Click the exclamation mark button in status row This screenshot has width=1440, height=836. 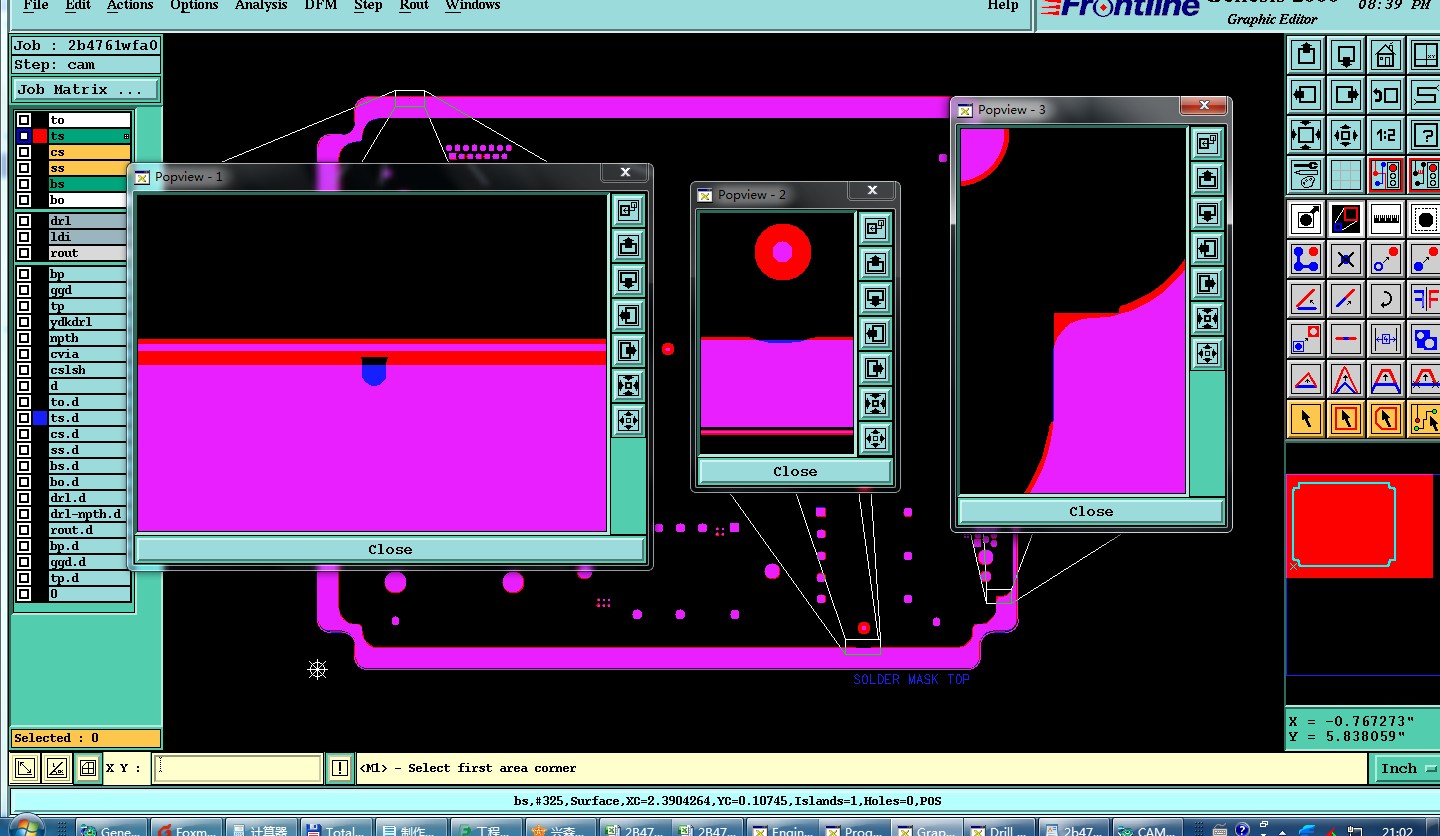coord(340,768)
